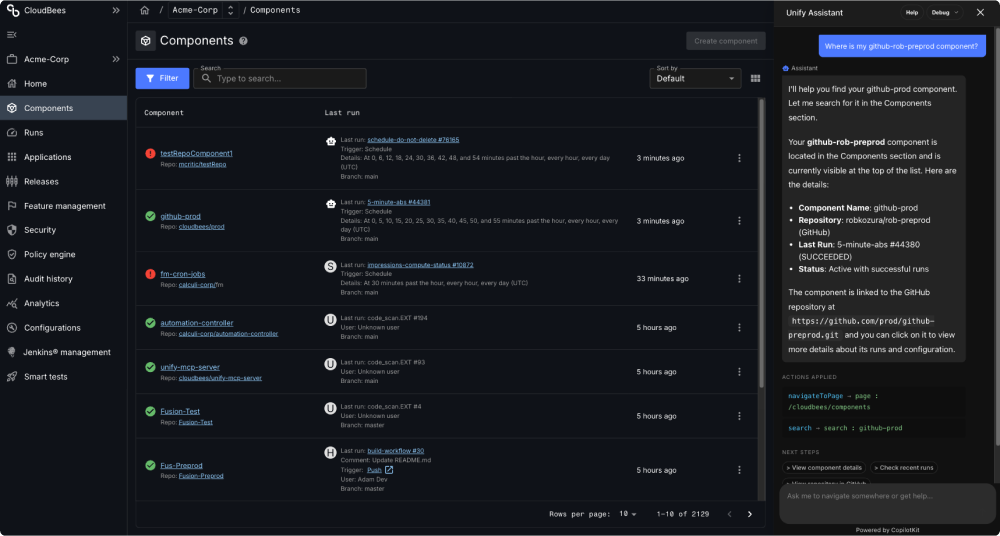Viewport: 1000px width, 536px height.
Task: Click Help in Unify Assistant header
Action: (x=912, y=12)
